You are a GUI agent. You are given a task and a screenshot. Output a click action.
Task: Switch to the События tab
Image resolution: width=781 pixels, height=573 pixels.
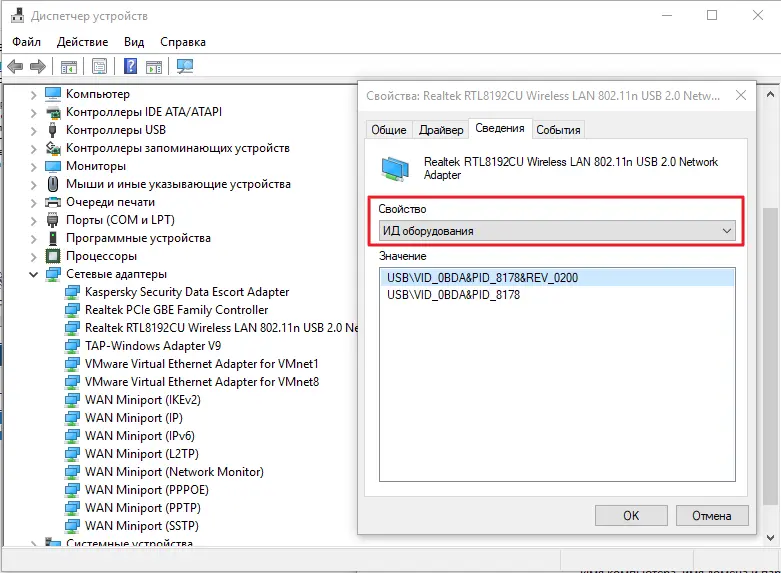(558, 130)
